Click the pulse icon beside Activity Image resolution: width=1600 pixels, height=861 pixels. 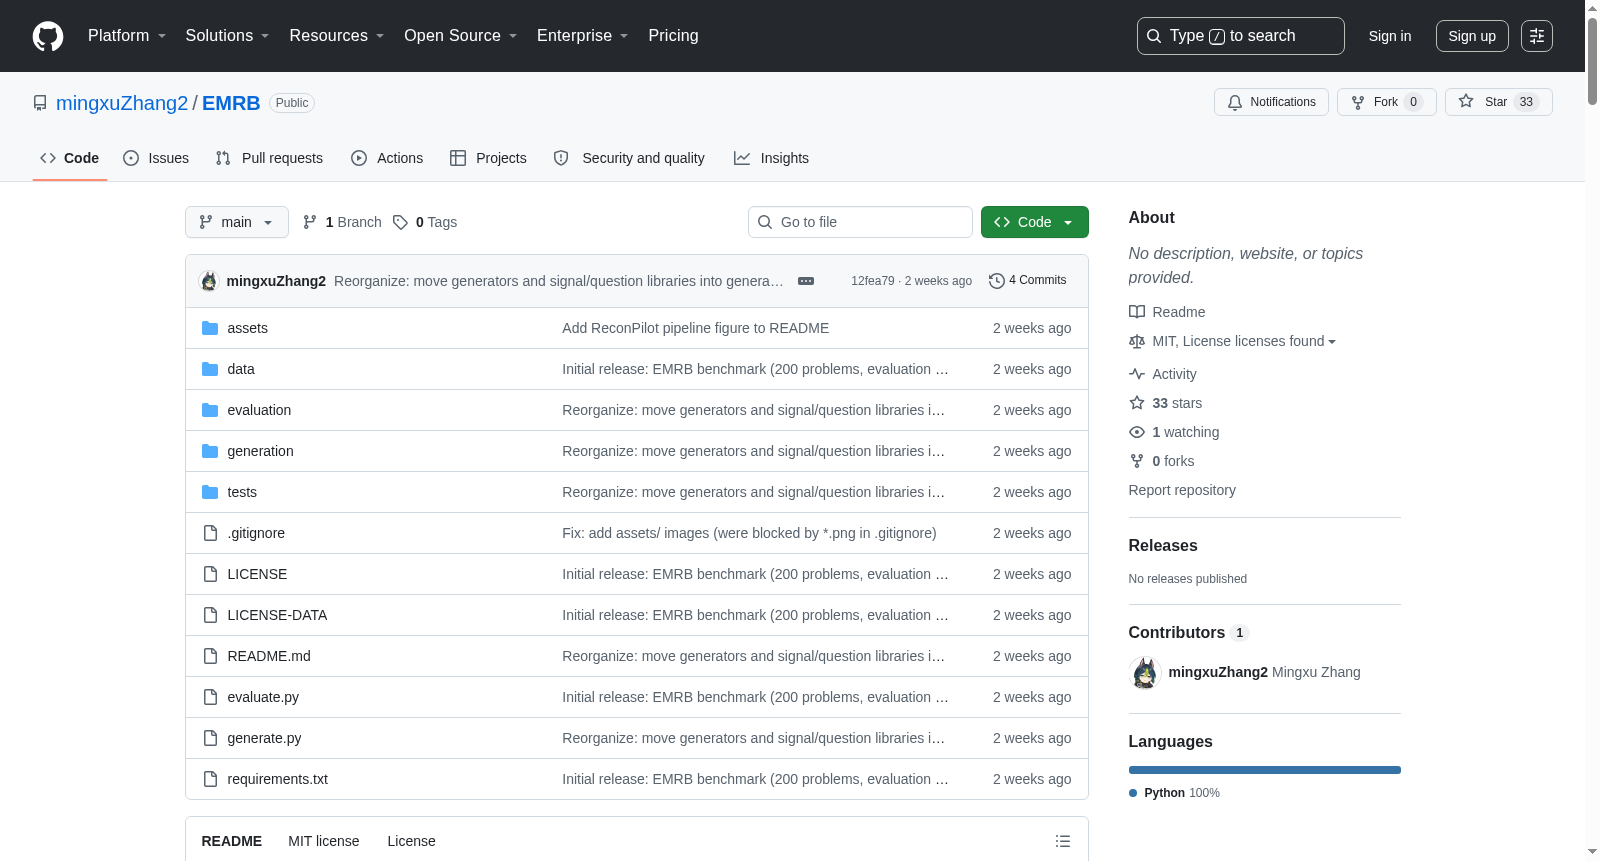tap(1137, 374)
